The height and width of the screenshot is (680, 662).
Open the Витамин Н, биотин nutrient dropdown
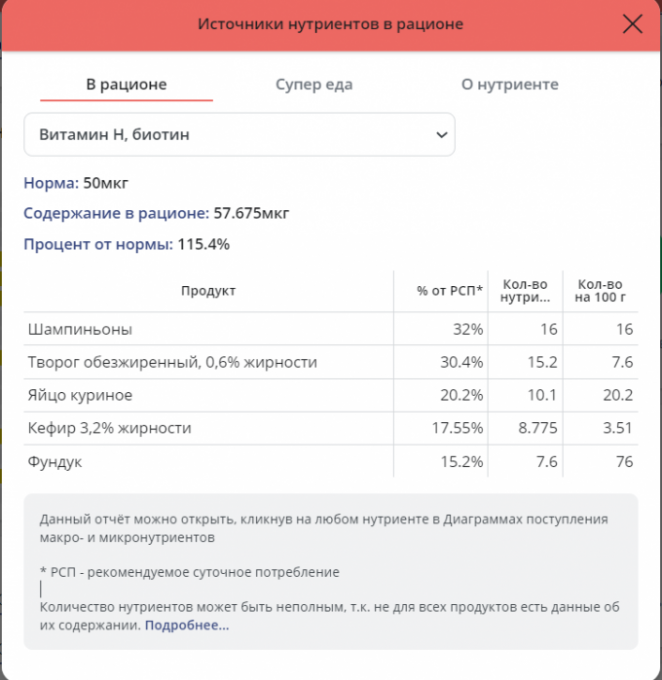(239, 134)
